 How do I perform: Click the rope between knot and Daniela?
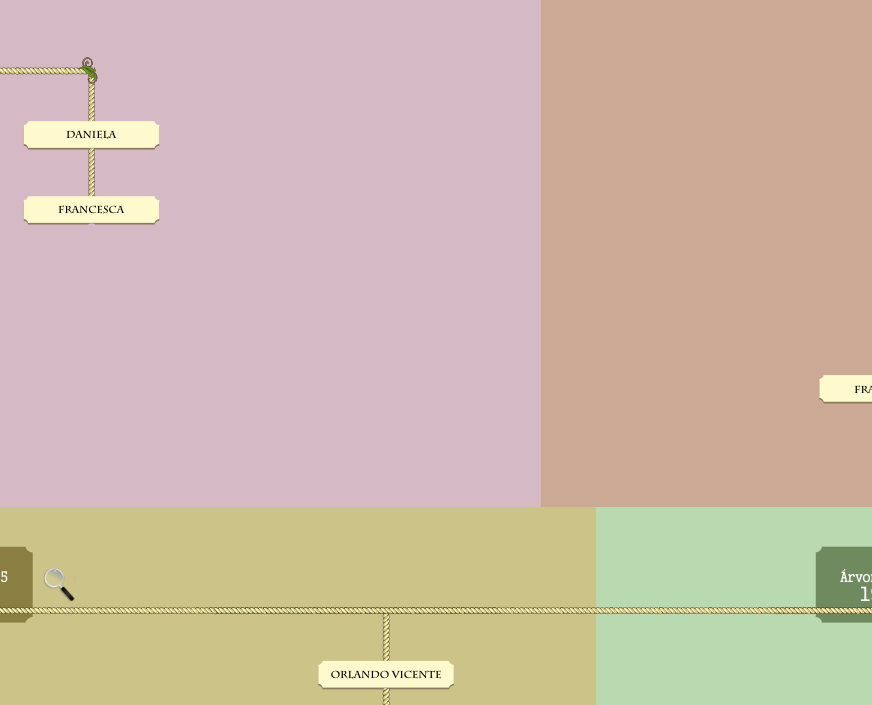tap(91, 102)
